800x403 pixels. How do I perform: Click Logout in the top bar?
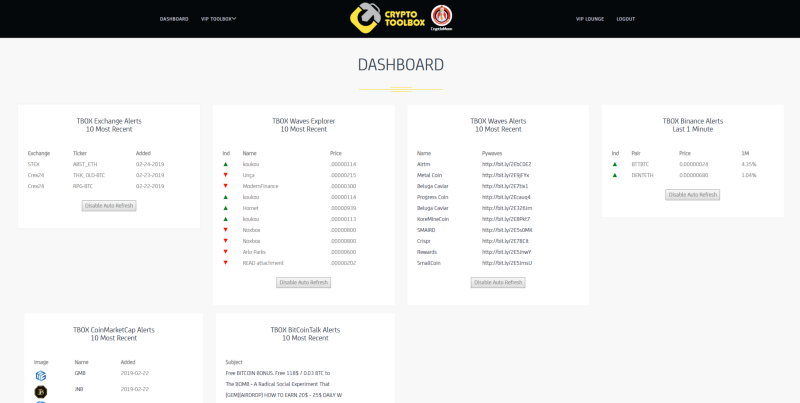click(626, 19)
